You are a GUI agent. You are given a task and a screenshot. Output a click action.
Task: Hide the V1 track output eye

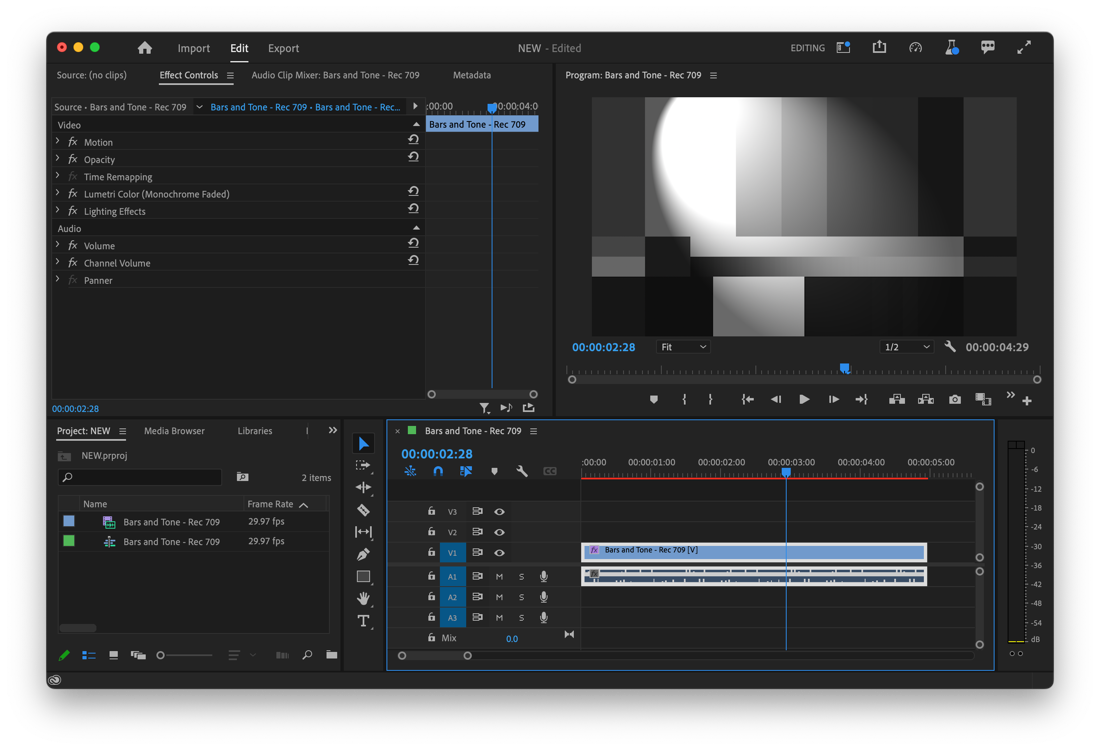[499, 551]
